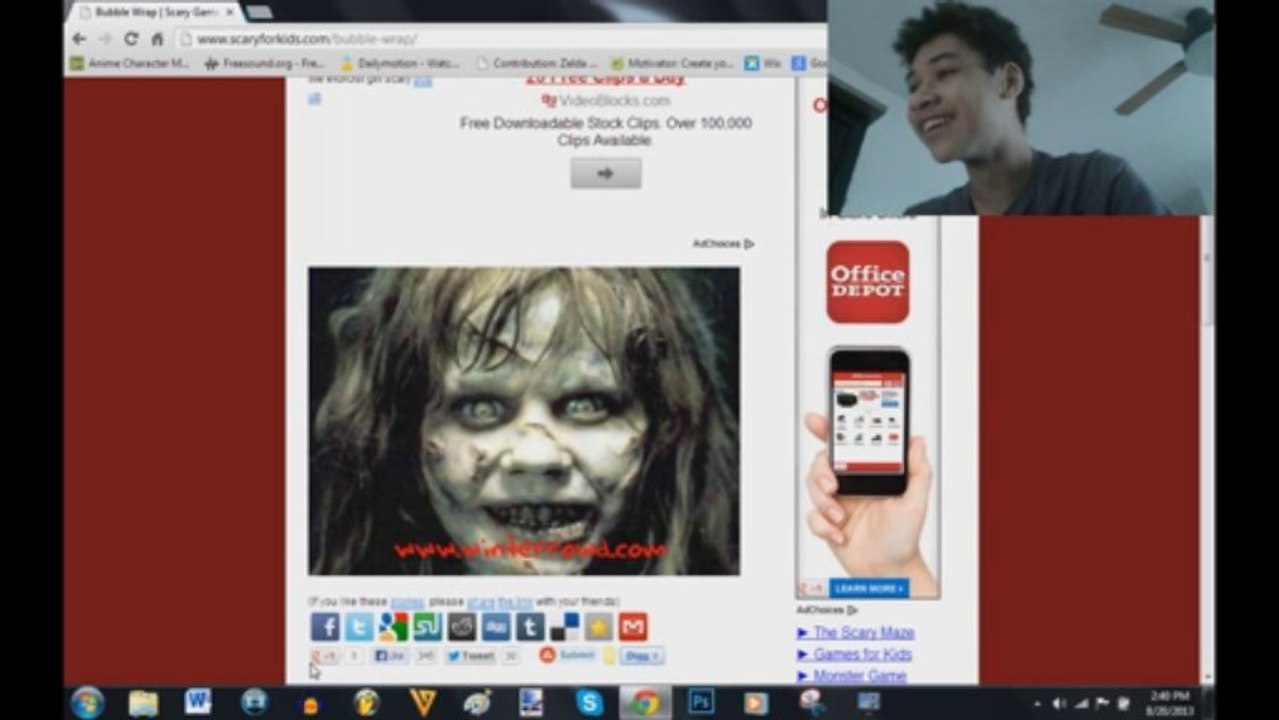This screenshot has width=1279, height=720.
Task: Click the VideoBlocks.com ad link
Action: [605, 101]
